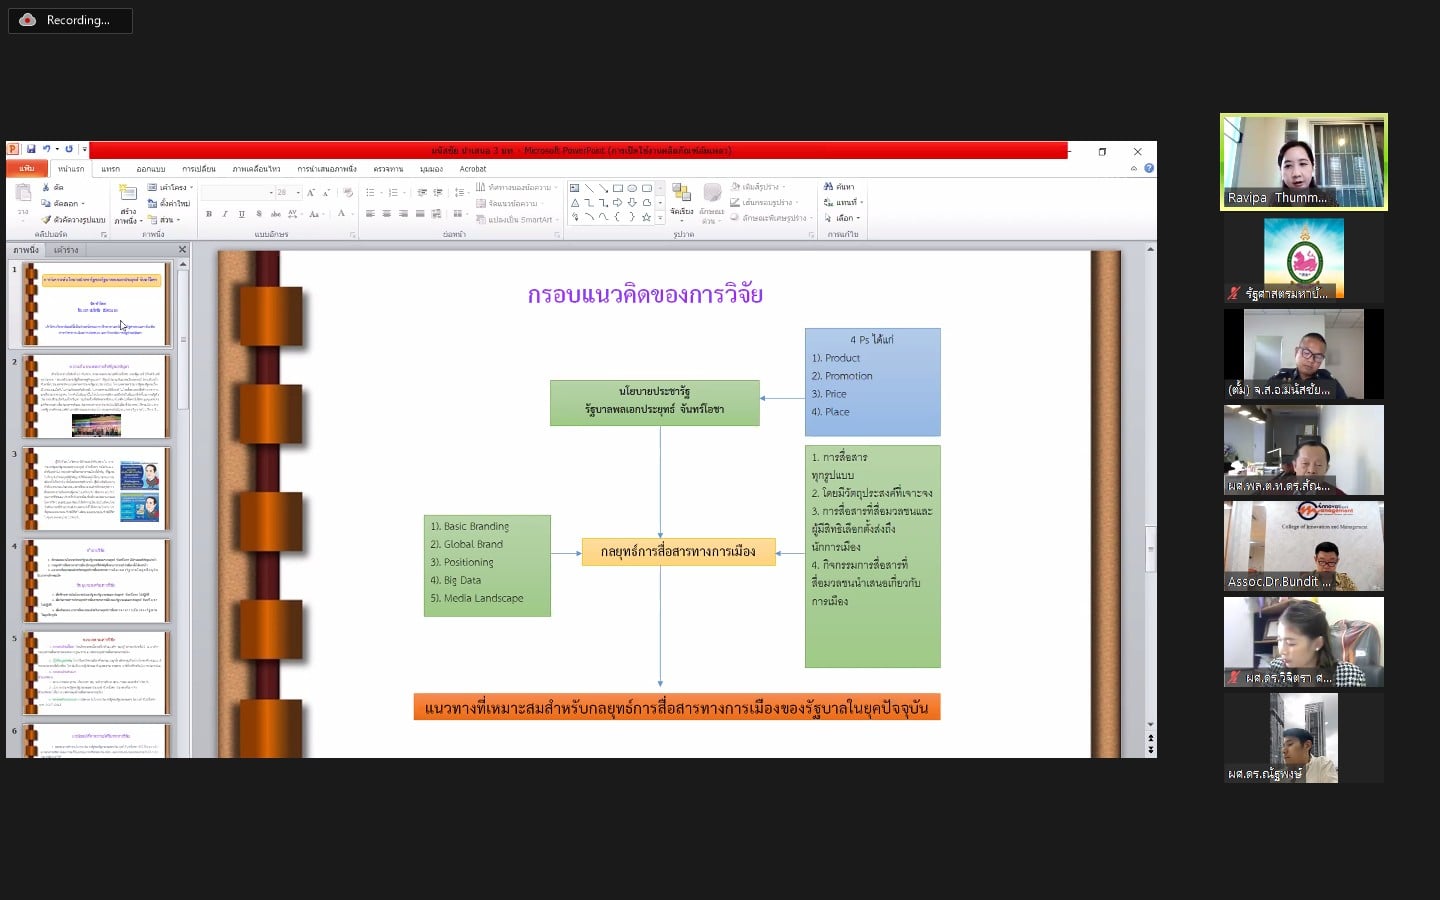Click the scissors Cut icon

pyautogui.click(x=46, y=187)
